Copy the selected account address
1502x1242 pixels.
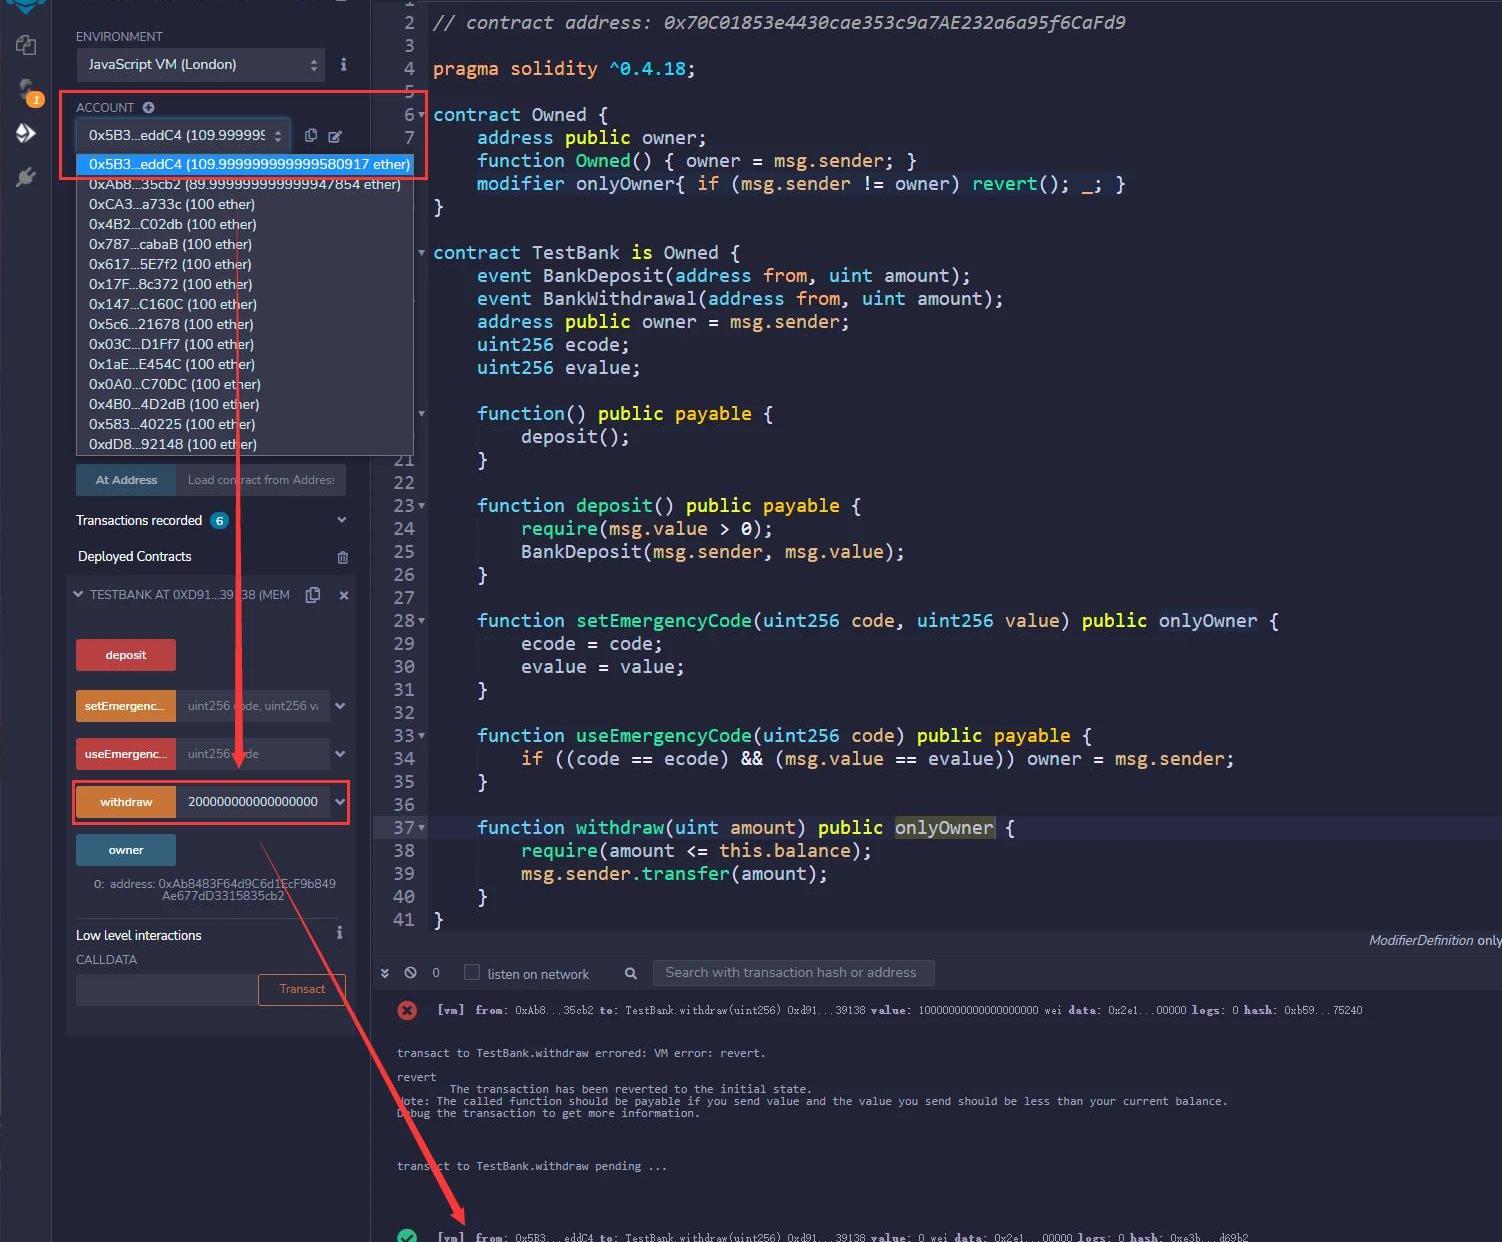pos(311,135)
